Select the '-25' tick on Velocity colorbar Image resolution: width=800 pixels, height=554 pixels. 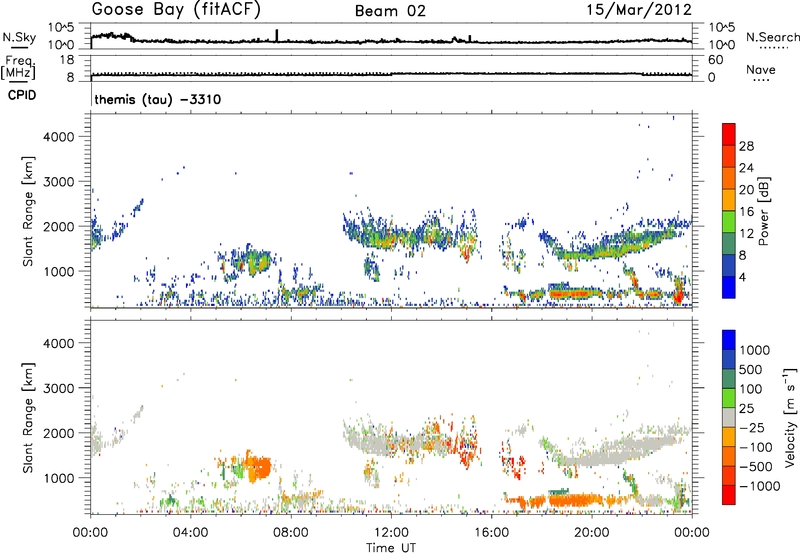tap(752, 427)
